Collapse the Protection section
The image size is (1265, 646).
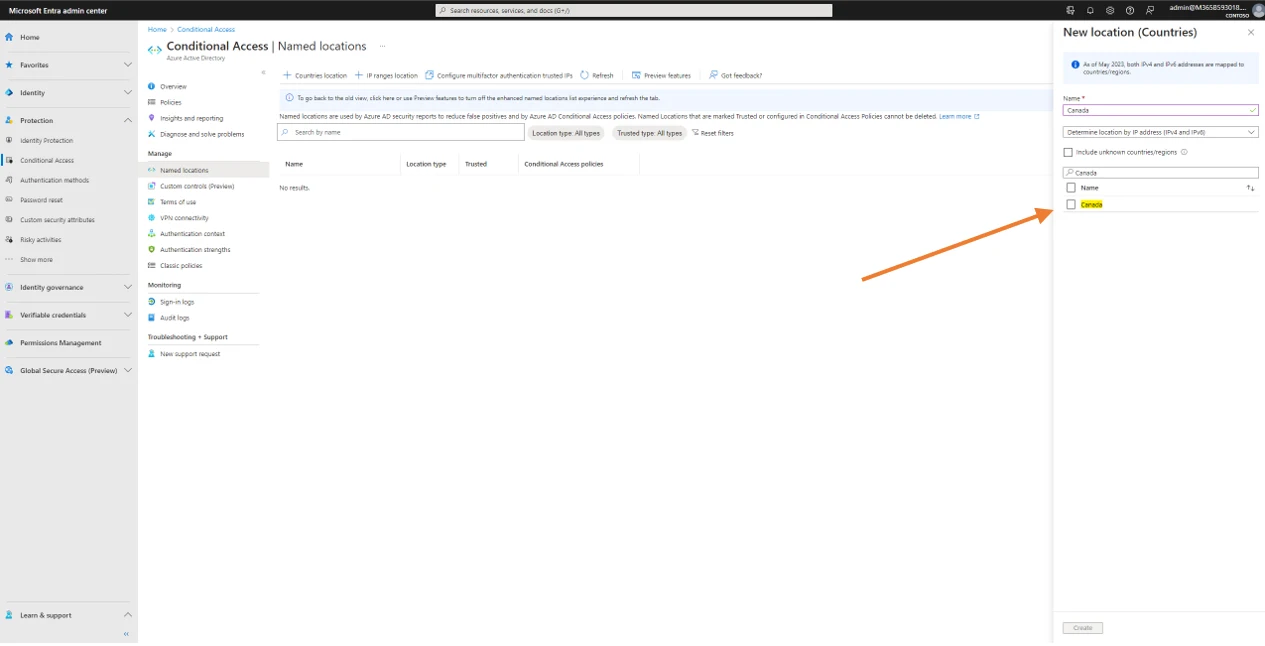point(127,120)
